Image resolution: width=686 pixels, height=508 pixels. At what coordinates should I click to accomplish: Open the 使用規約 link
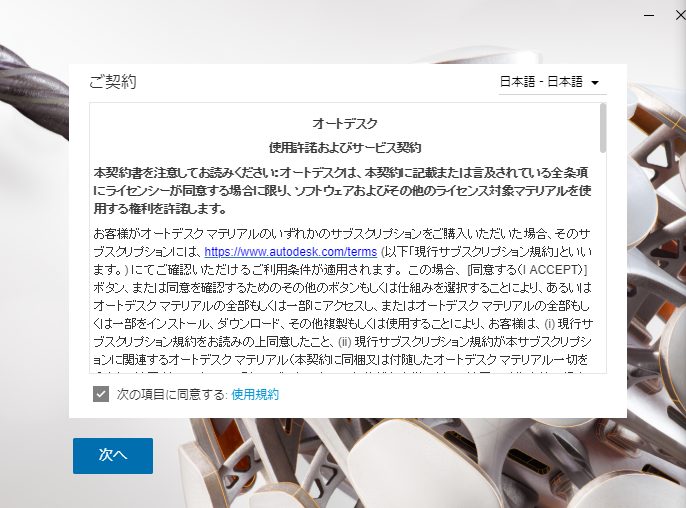pos(255,394)
